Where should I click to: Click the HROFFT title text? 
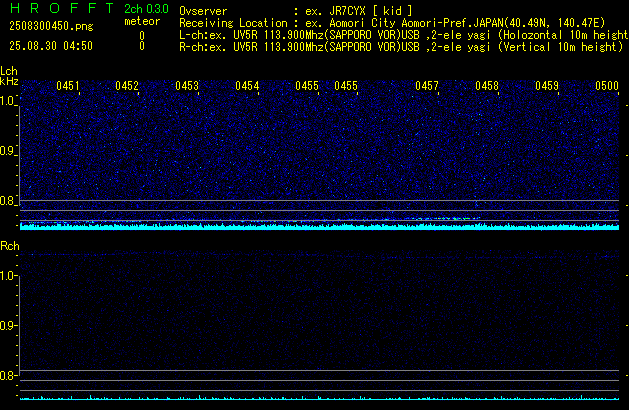tap(62, 8)
